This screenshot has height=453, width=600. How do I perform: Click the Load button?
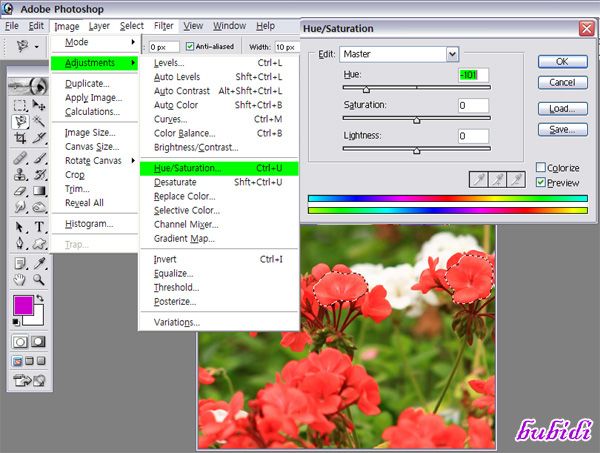coord(562,109)
